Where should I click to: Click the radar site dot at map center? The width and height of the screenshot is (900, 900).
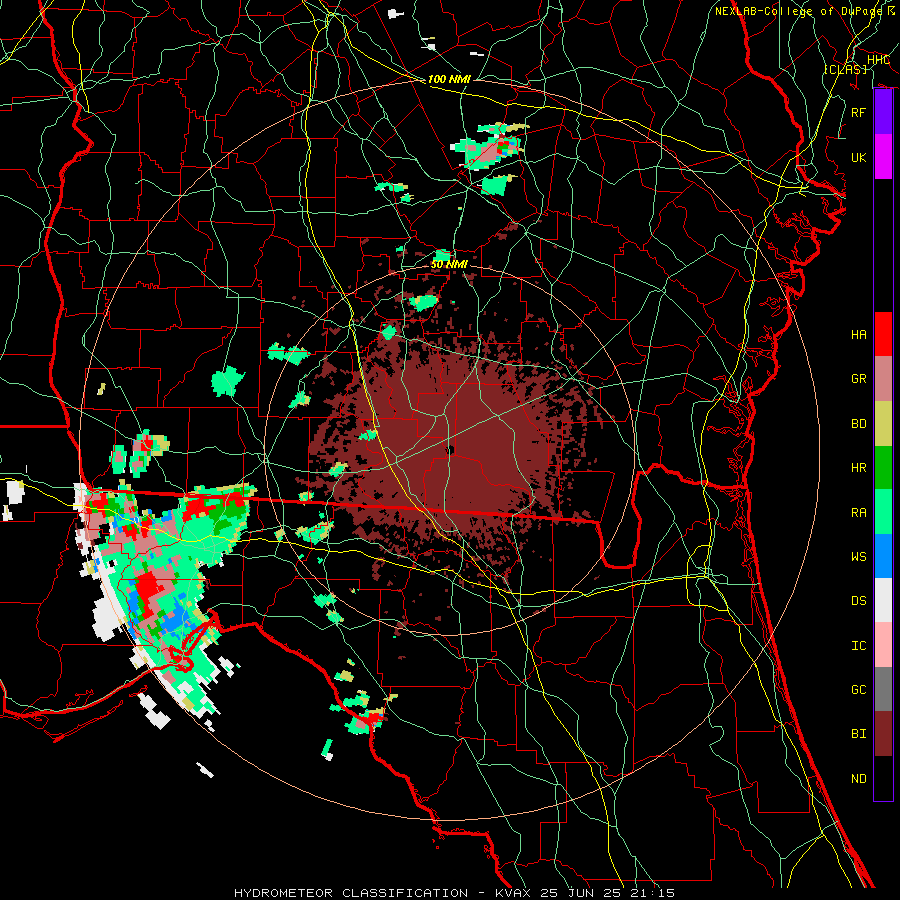click(x=451, y=450)
